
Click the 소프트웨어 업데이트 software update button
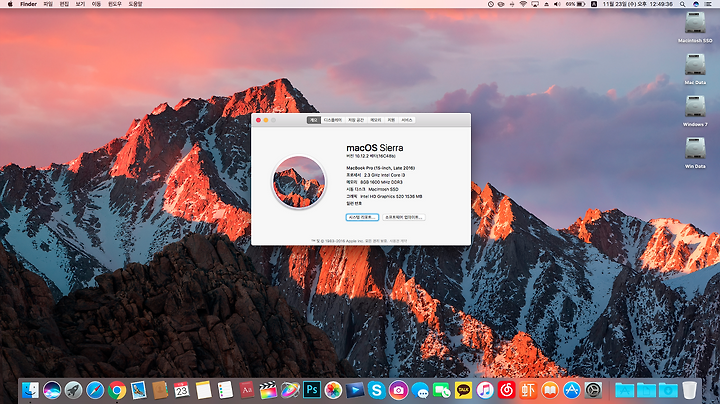click(404, 217)
